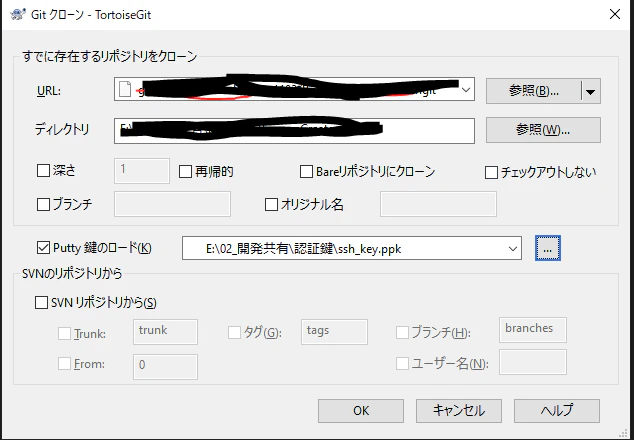Click the tags text field
Viewport: 634px width, 440px height.
coord(334,332)
